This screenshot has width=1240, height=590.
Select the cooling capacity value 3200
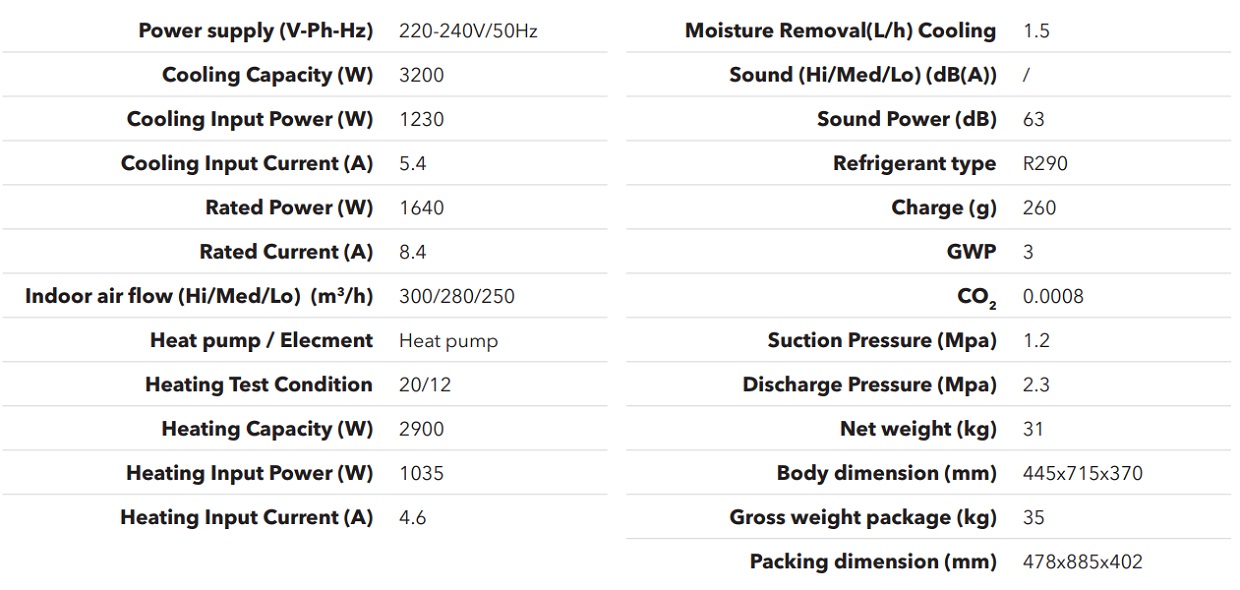(x=421, y=75)
